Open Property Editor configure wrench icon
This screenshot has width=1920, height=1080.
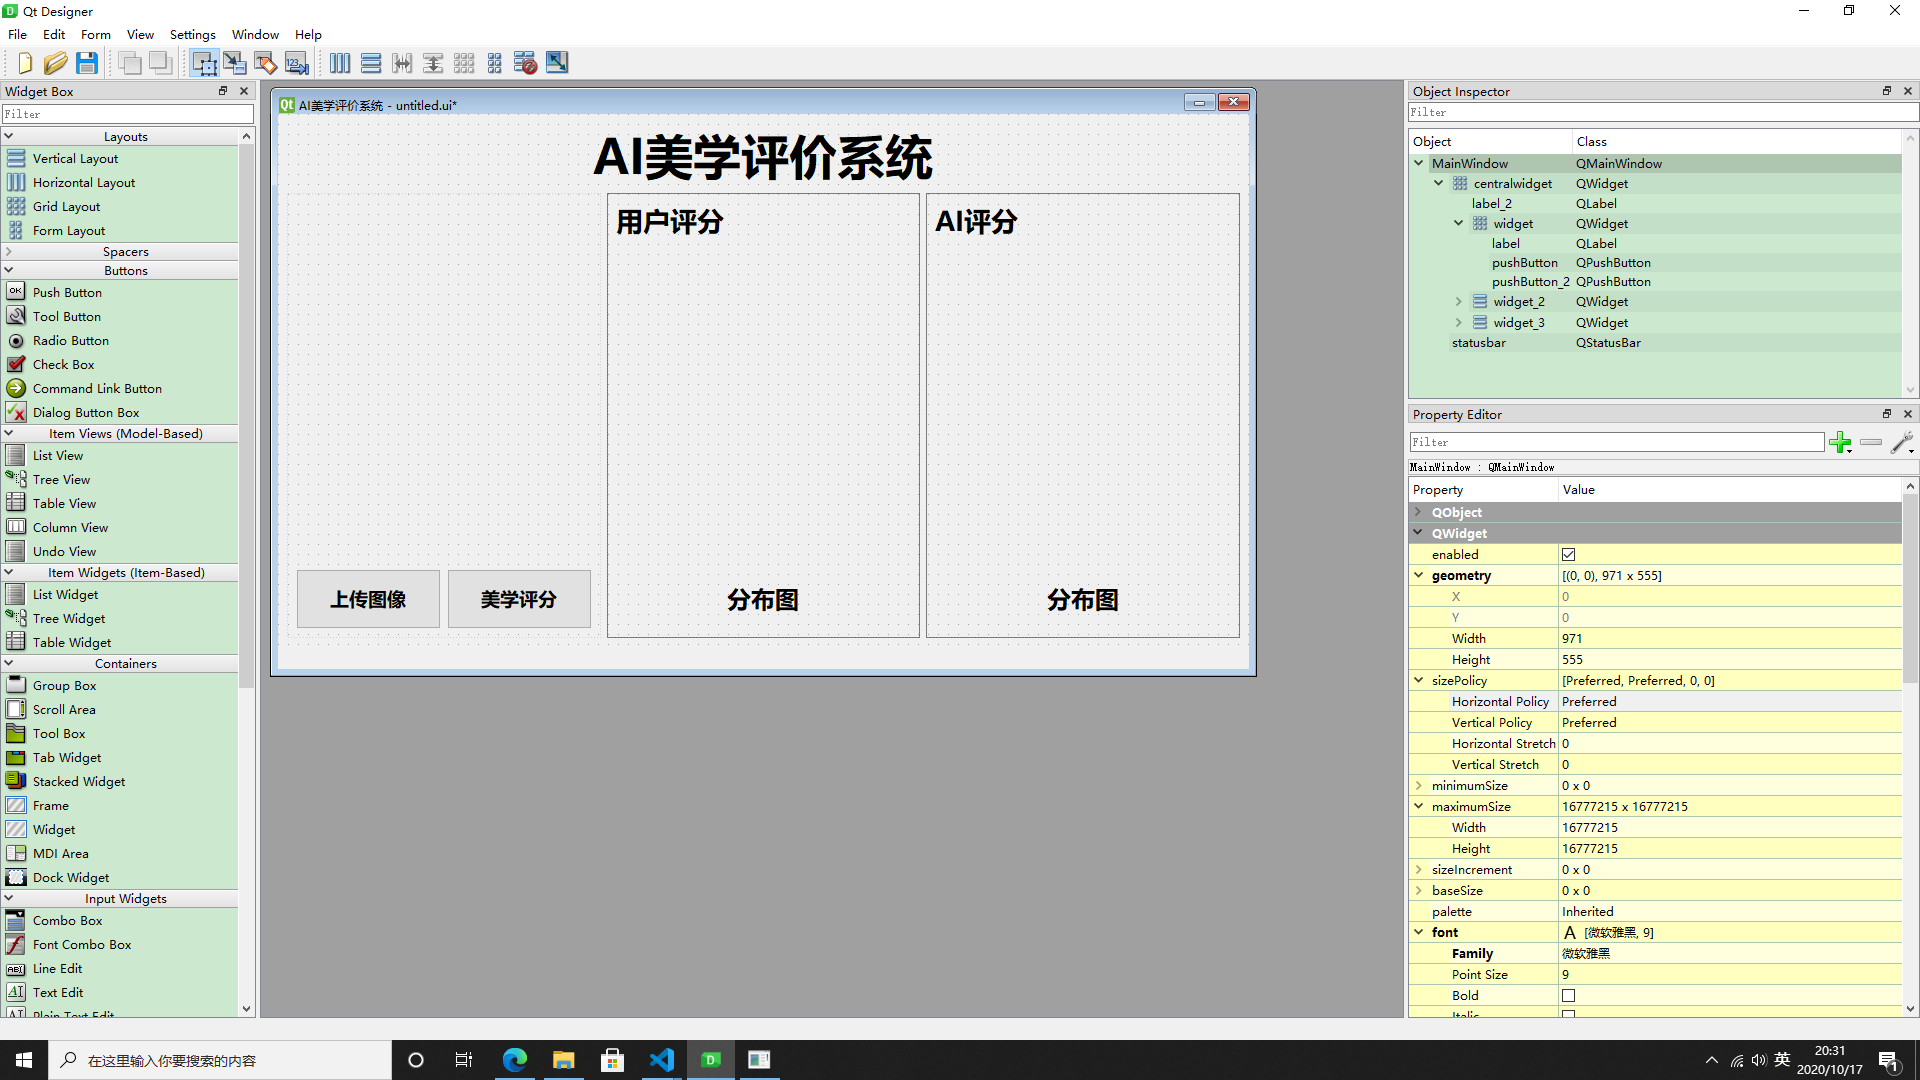click(1902, 442)
